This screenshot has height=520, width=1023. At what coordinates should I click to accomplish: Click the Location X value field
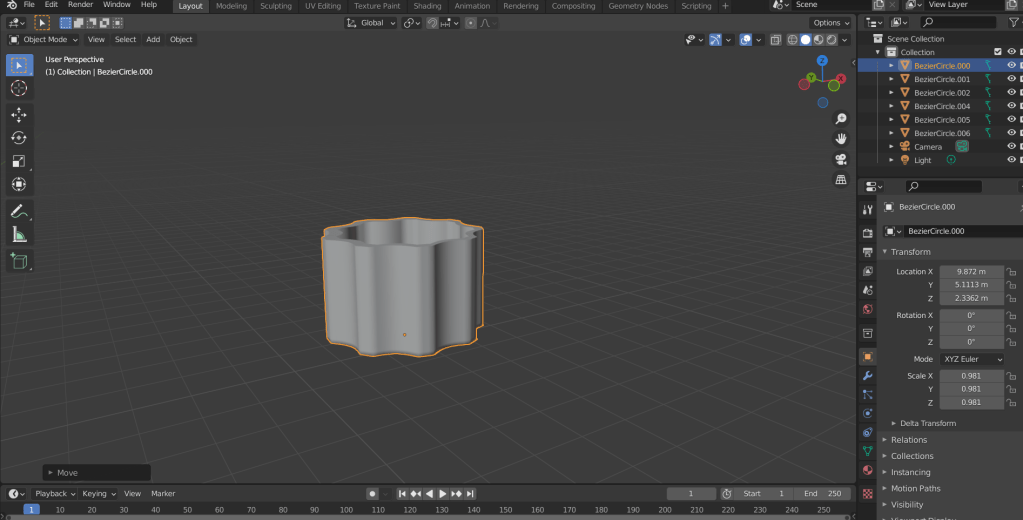[x=971, y=271]
